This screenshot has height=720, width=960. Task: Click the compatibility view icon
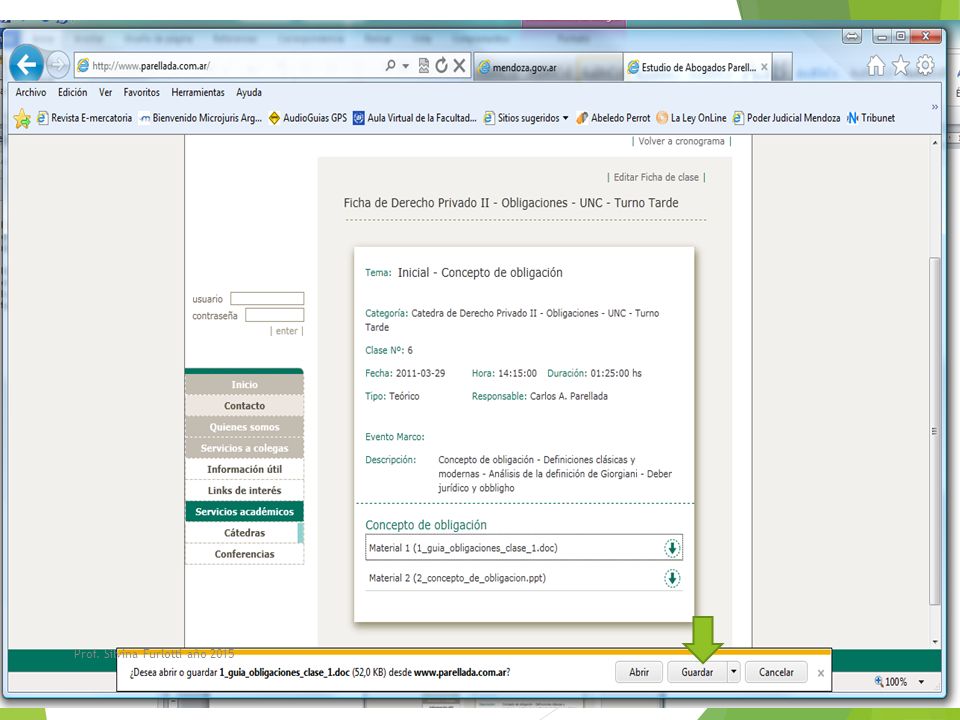(x=423, y=66)
